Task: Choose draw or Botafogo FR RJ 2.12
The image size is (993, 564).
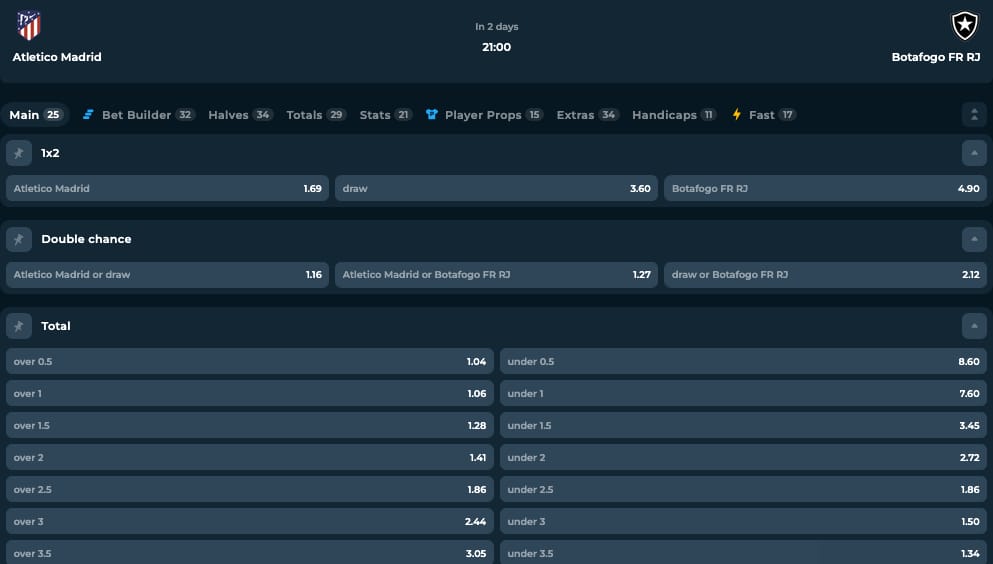Action: click(825, 275)
